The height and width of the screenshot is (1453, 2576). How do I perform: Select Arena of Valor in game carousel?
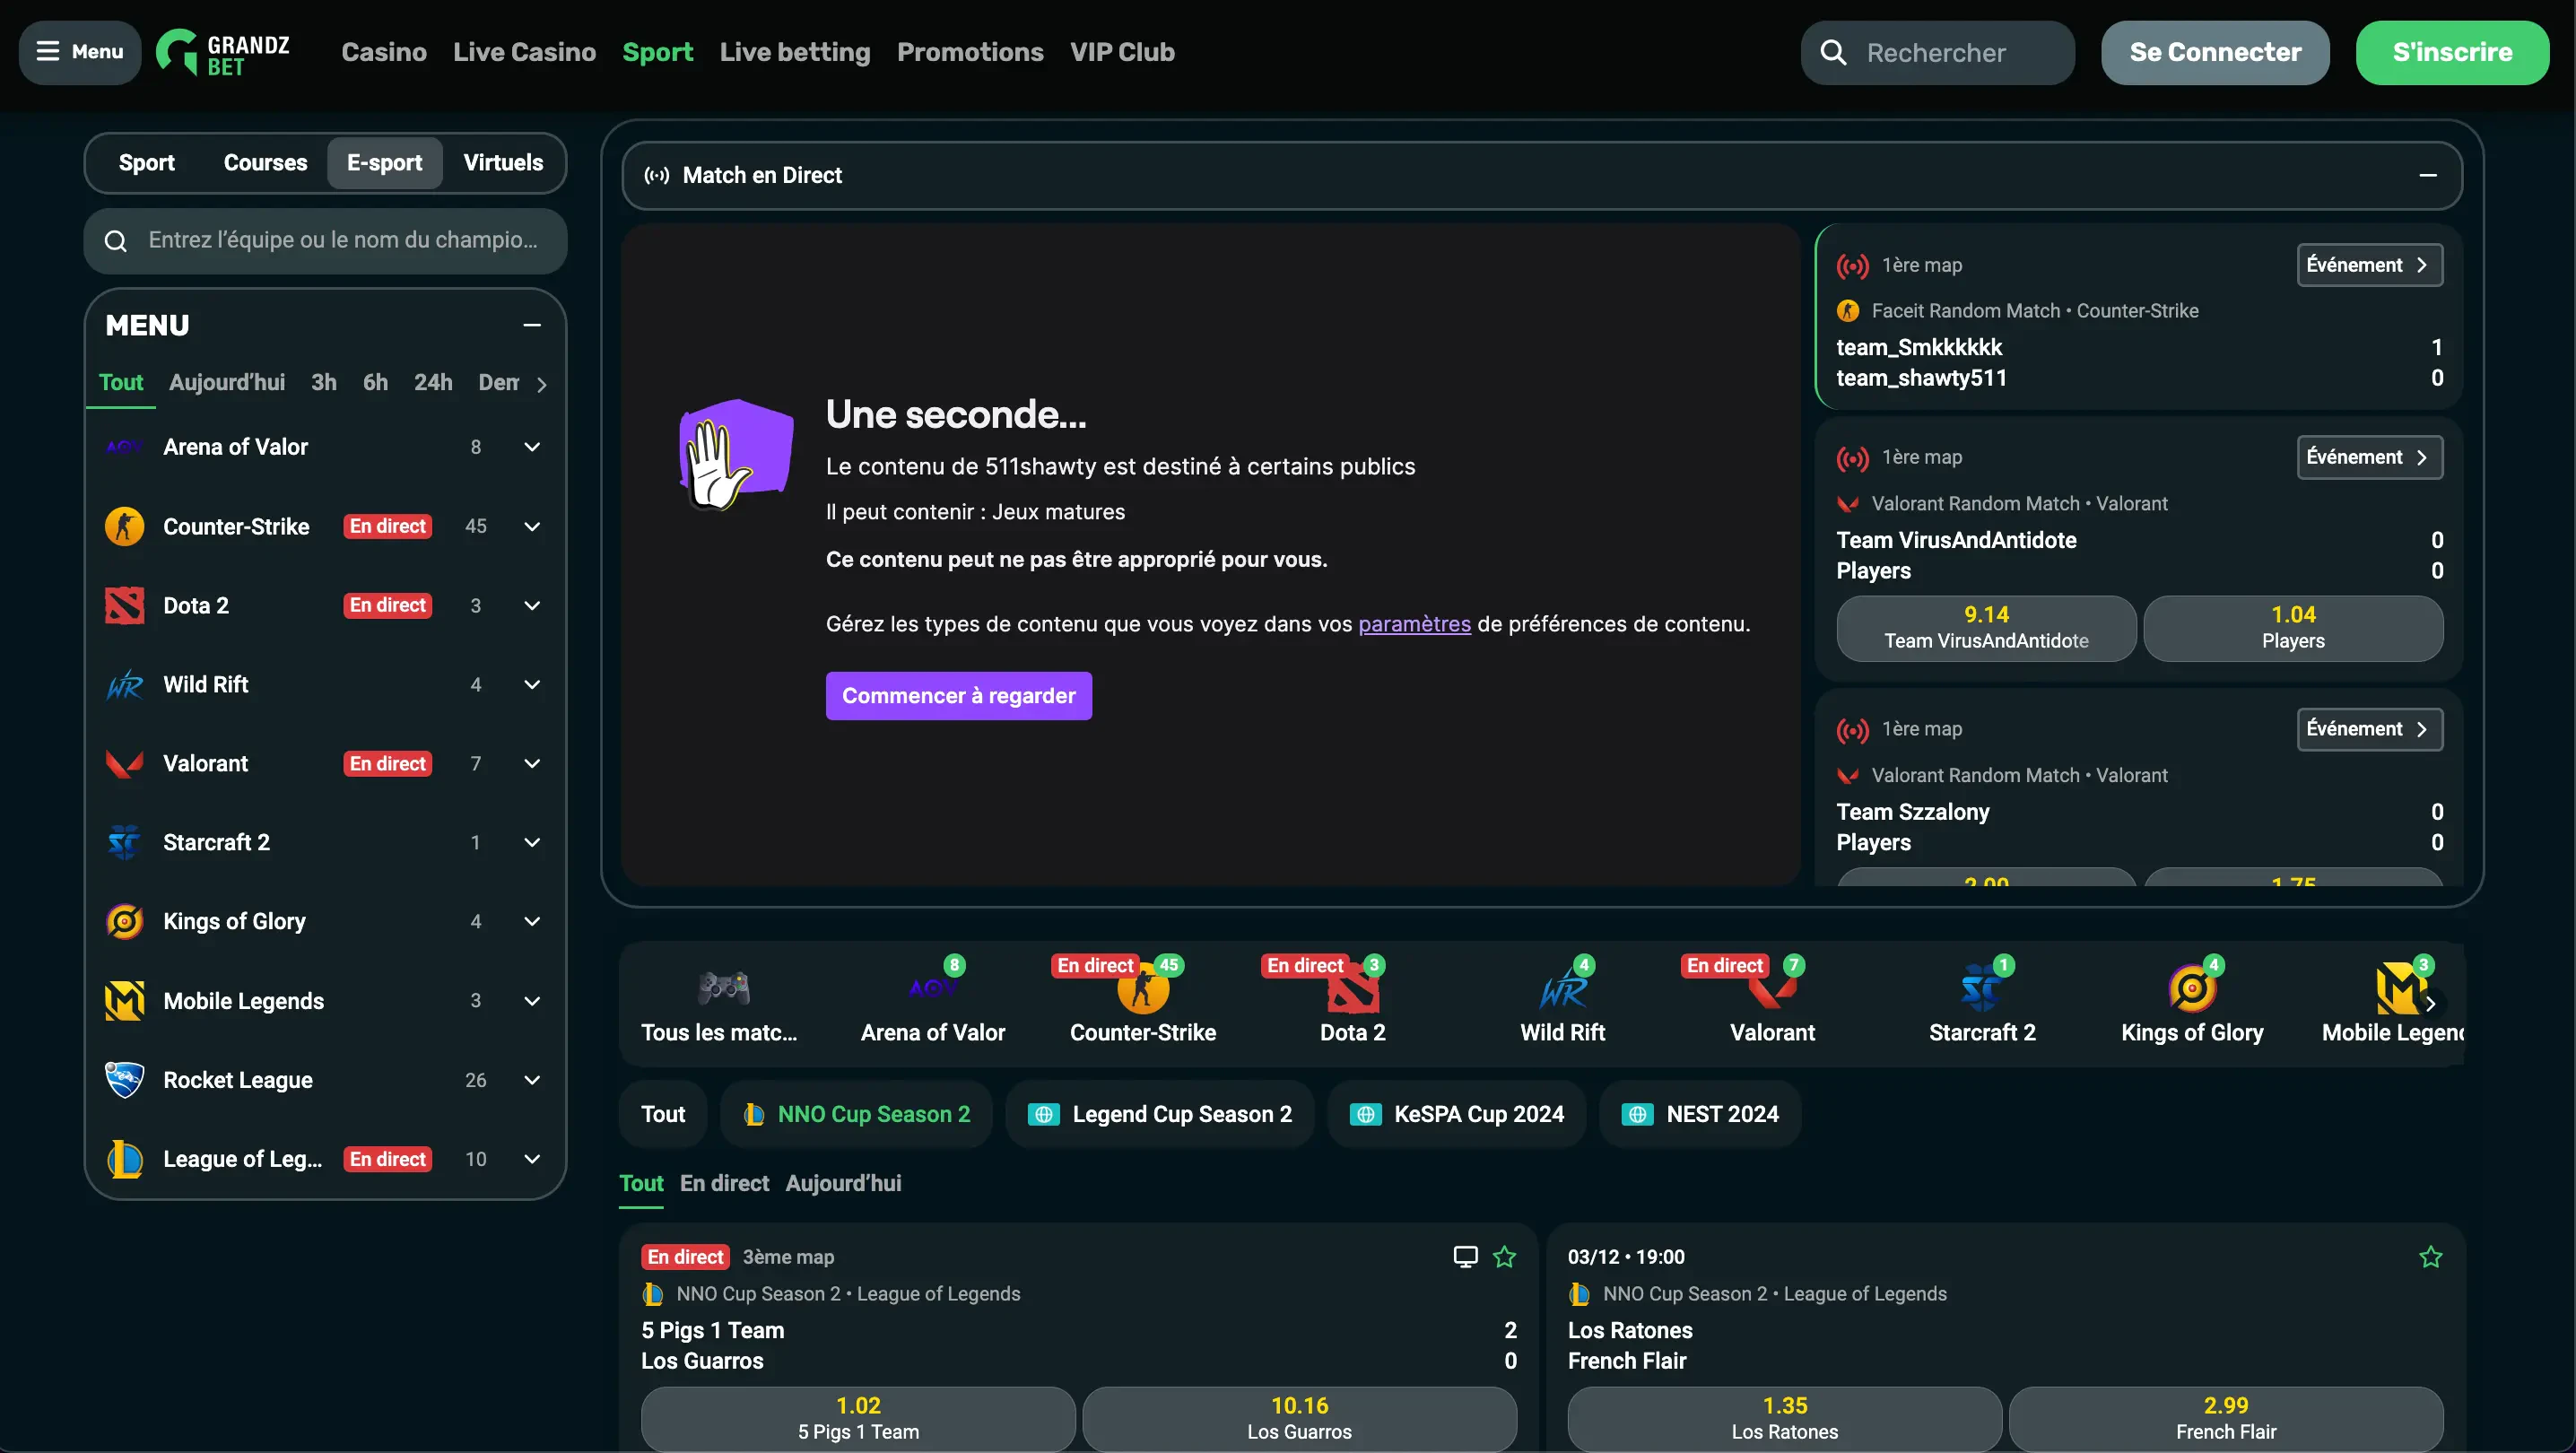[x=933, y=1003]
